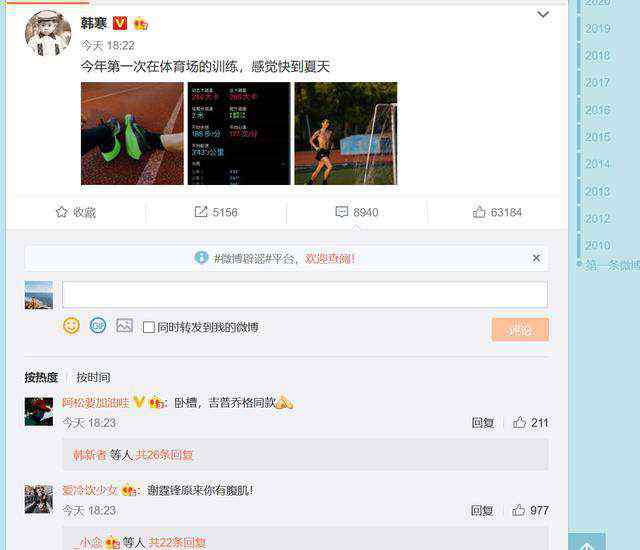Open the emoji smiley picker
The height and width of the screenshot is (550, 640).
point(71,326)
